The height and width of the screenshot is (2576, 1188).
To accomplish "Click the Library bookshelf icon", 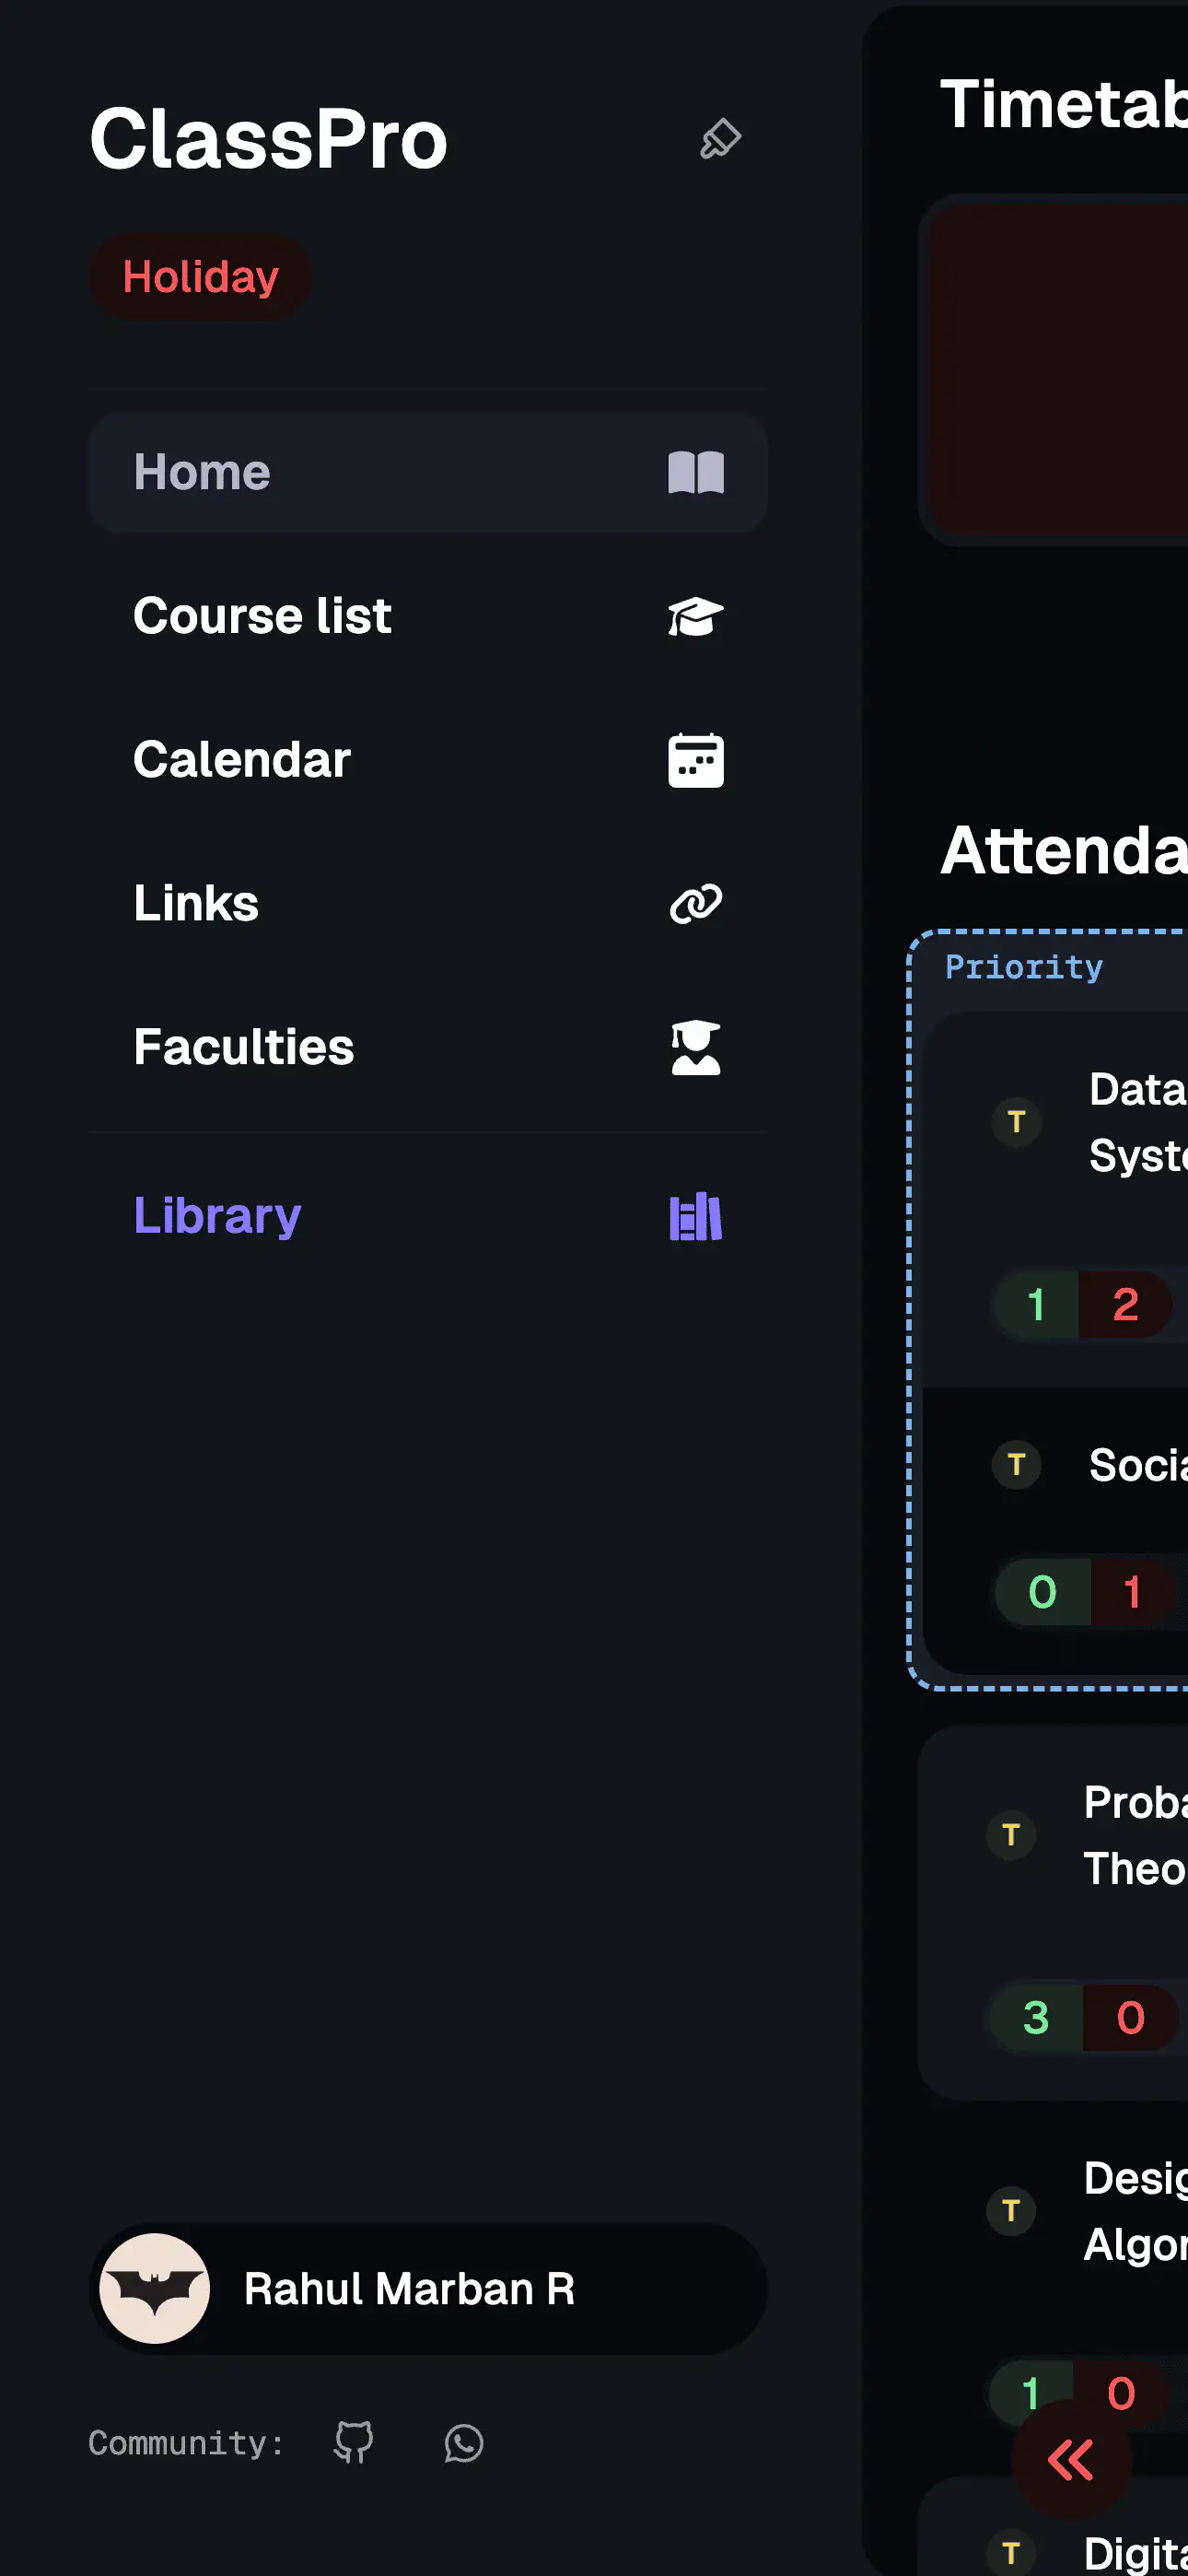I will coord(695,1216).
